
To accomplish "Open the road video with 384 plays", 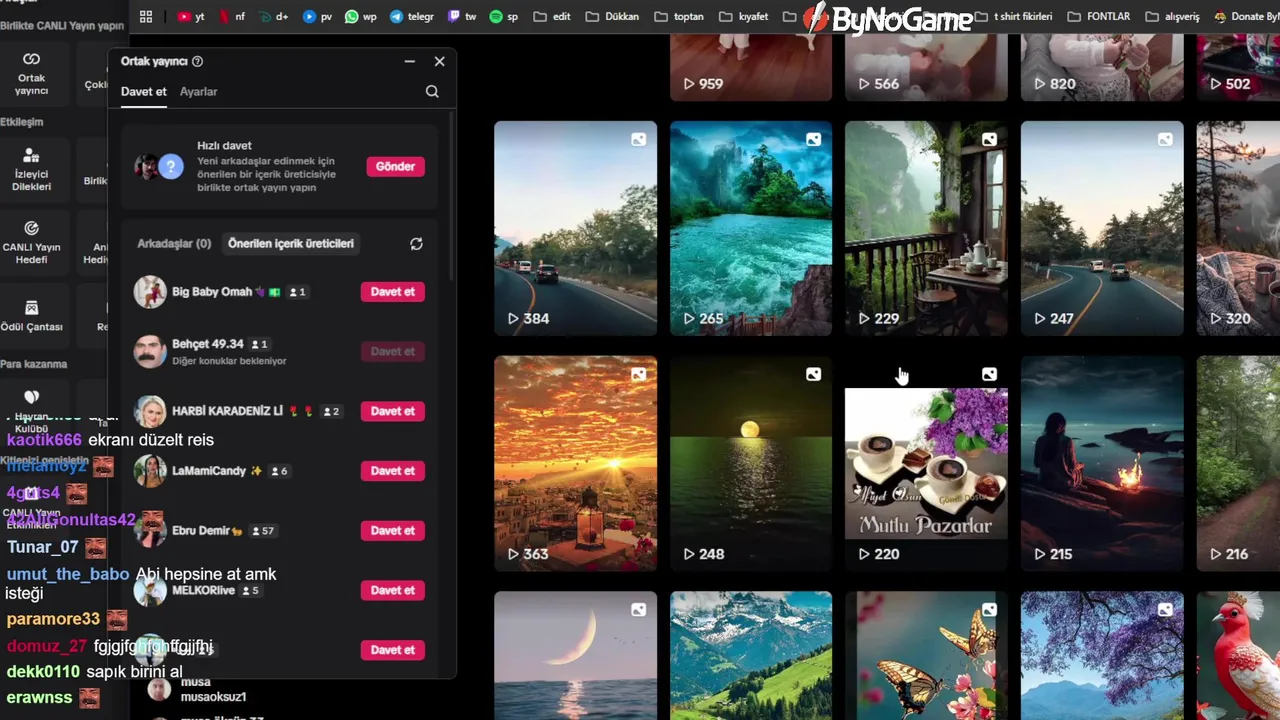I will point(575,229).
